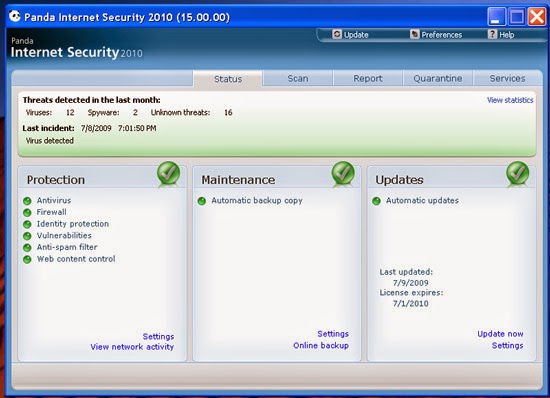Click the Online backup link
The height and width of the screenshot is (398, 550).
pos(321,345)
